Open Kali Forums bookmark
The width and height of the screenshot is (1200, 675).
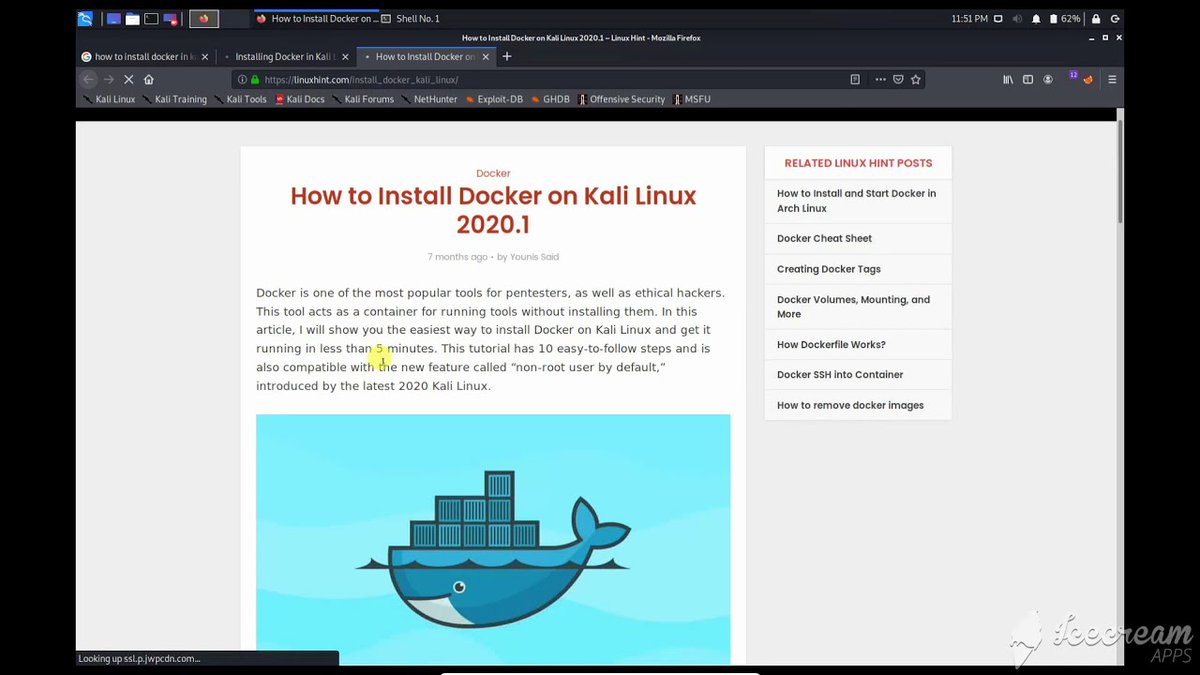(x=363, y=99)
